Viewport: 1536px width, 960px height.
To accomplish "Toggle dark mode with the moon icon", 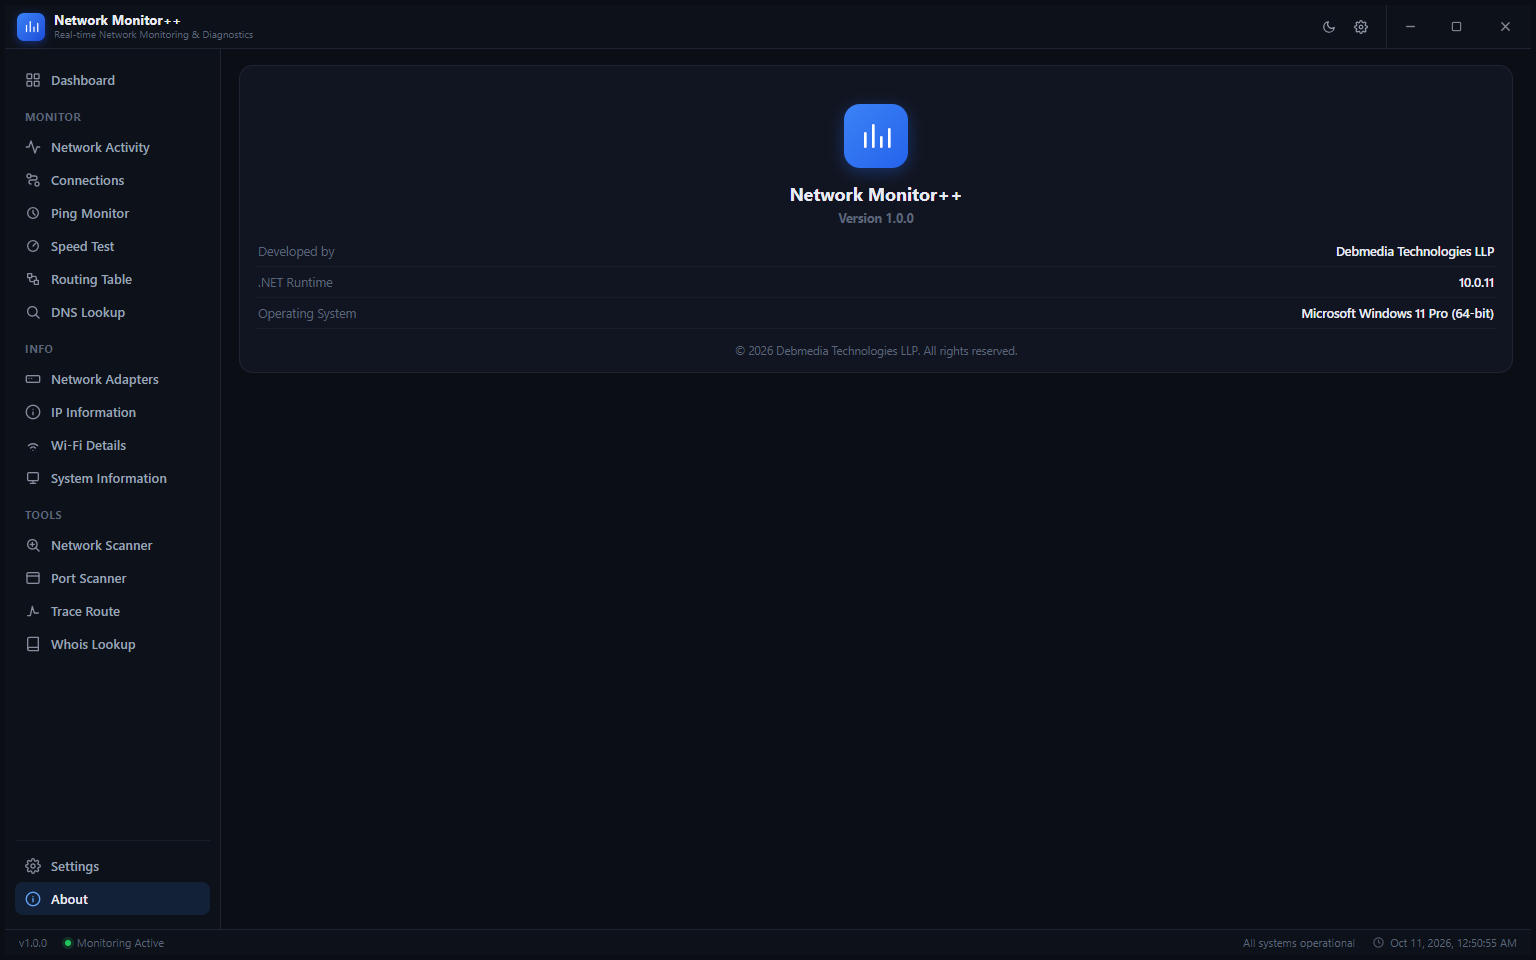I will point(1329,27).
